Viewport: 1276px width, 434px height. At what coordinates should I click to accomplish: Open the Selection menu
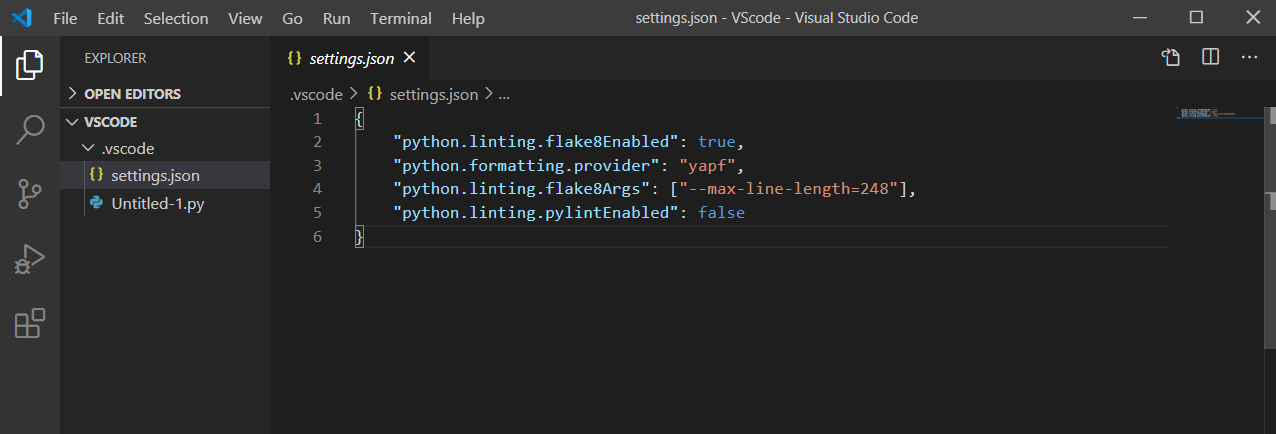pos(176,18)
